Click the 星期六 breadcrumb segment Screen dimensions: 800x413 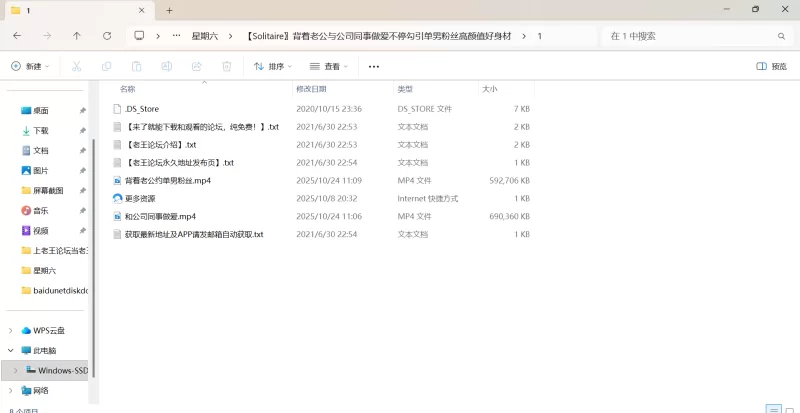coord(205,36)
